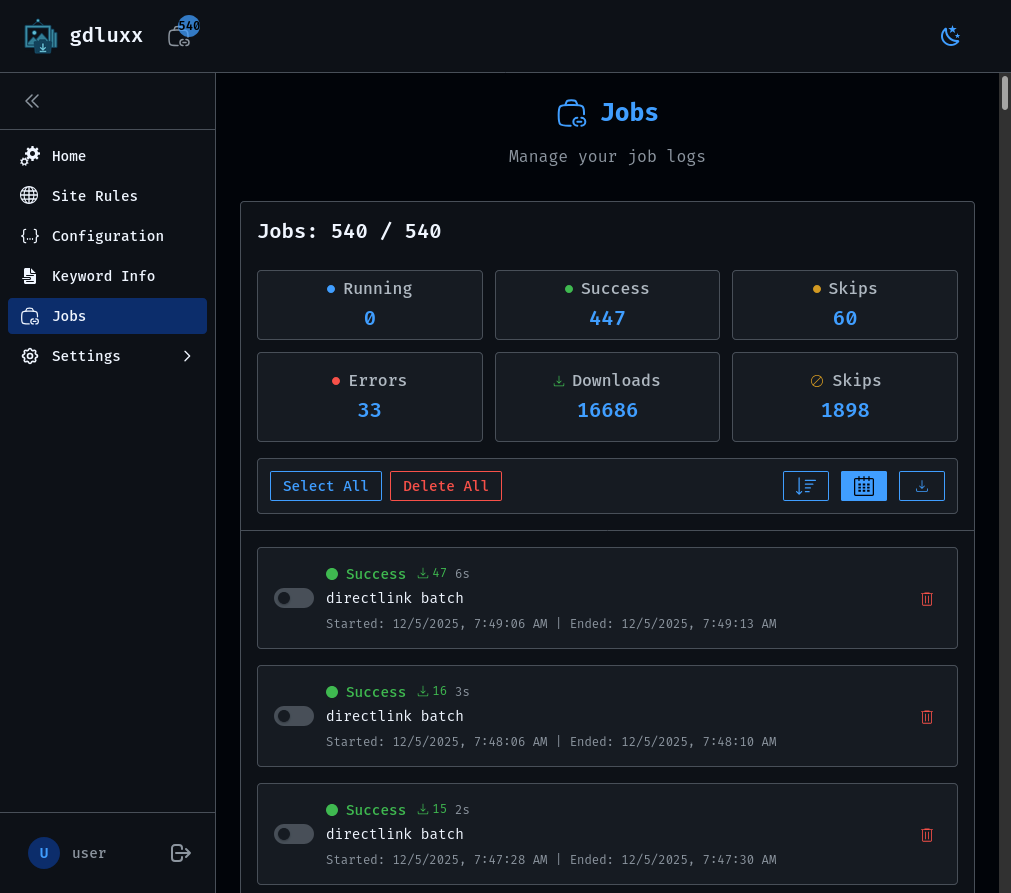Screen dimensions: 1011x893
Task: Open Keyword Info from the sidebar
Action: (103, 276)
